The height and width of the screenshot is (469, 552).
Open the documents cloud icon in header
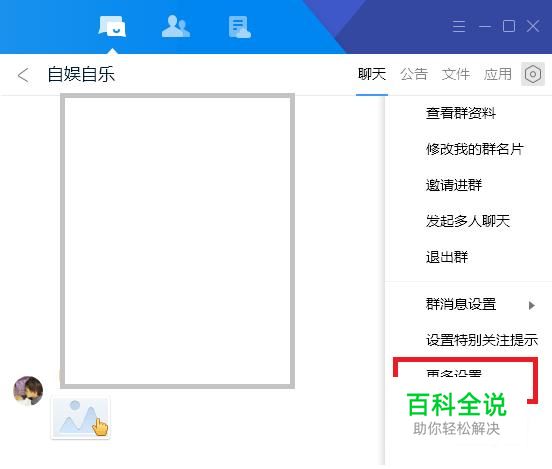coord(239,27)
